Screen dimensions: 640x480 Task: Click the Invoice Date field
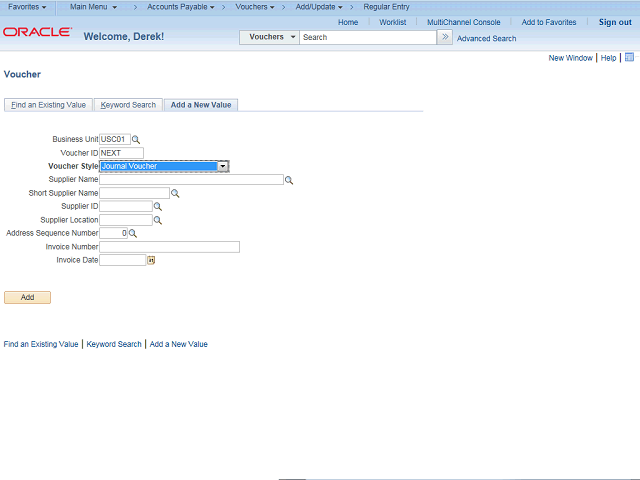(122, 260)
